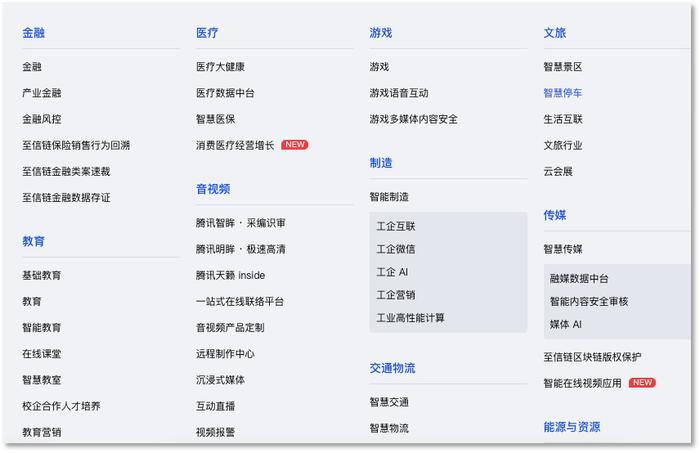The image size is (700, 453).
Task: Open the 金融 category heading
Action: (x=33, y=33)
